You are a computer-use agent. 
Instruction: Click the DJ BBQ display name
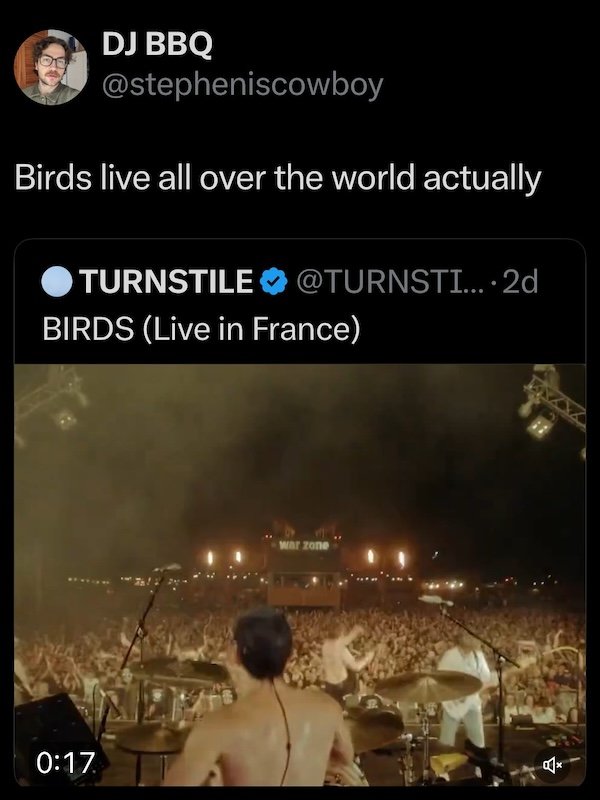click(x=155, y=46)
